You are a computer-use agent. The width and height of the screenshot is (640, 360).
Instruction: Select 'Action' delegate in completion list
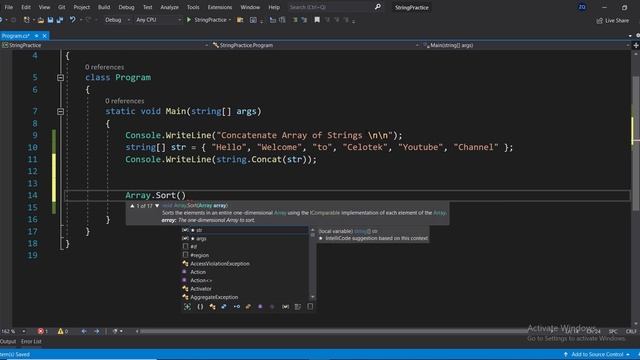pos(245,272)
